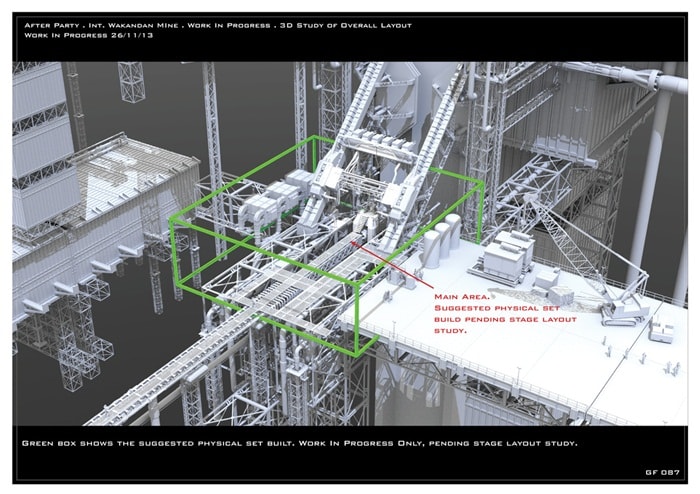Click the red text 'build pending stage layout'
Viewport: 700px width, 494px height.
click(505, 320)
